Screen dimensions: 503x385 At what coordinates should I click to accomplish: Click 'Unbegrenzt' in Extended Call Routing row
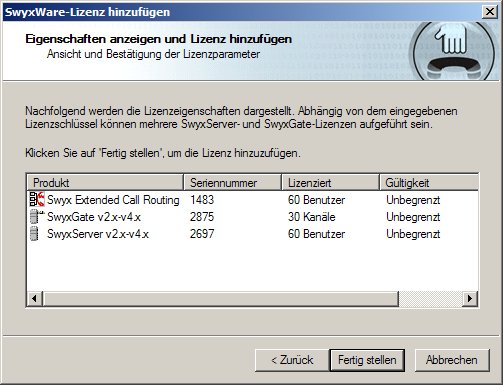click(x=413, y=200)
